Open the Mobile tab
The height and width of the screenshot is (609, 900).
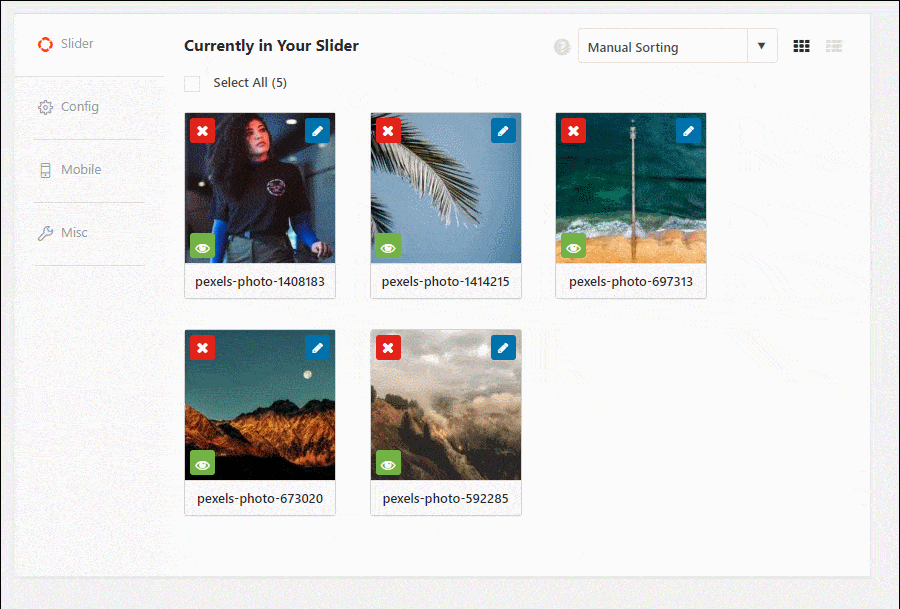[x=90, y=170]
